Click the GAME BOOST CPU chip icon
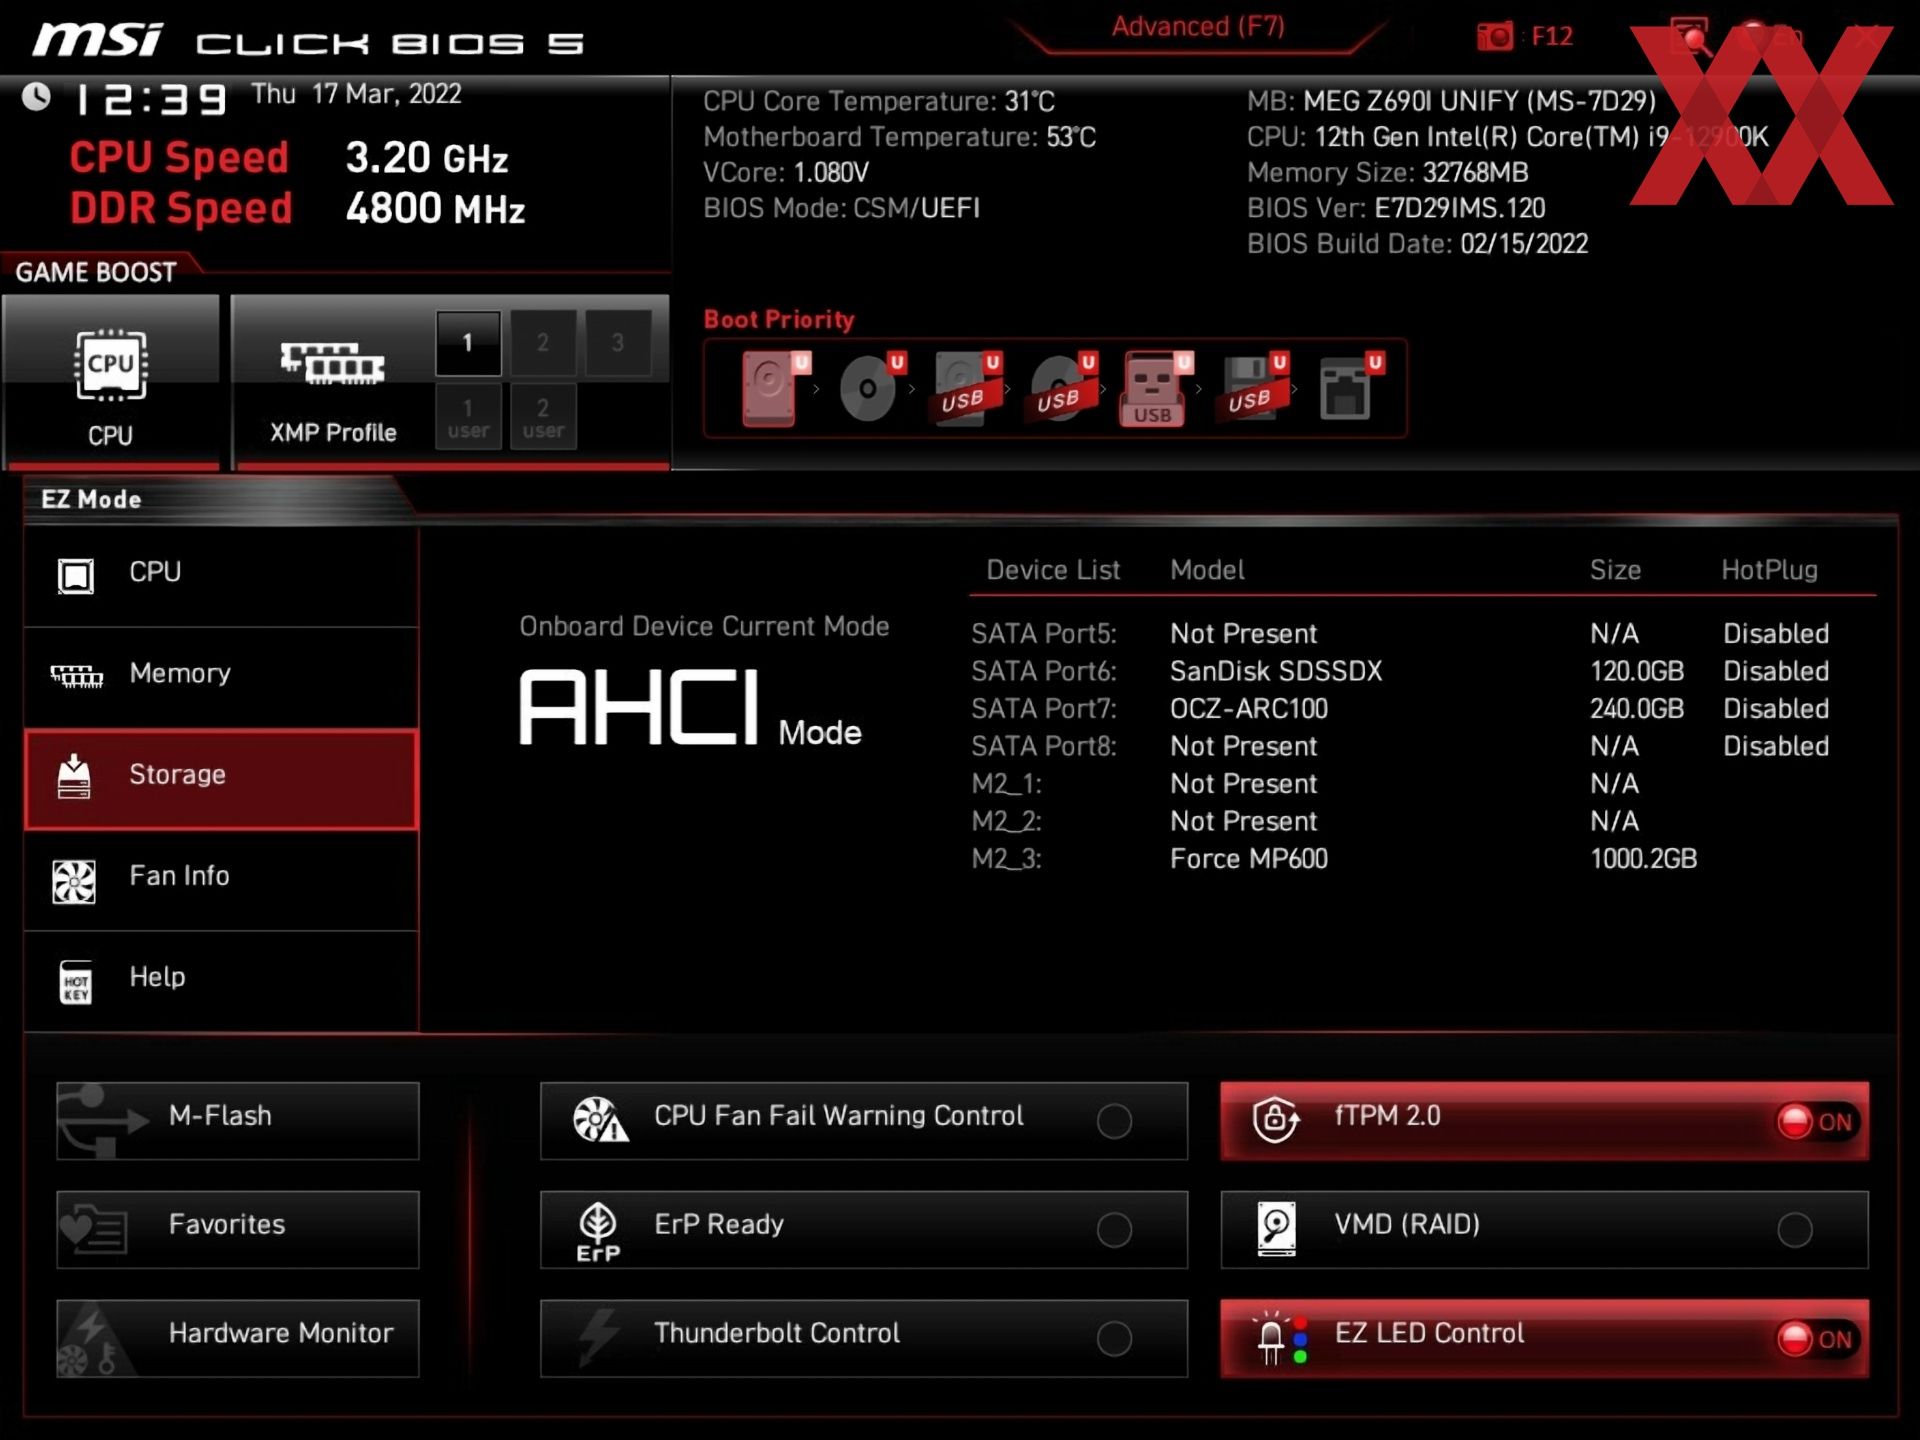 pos(110,365)
